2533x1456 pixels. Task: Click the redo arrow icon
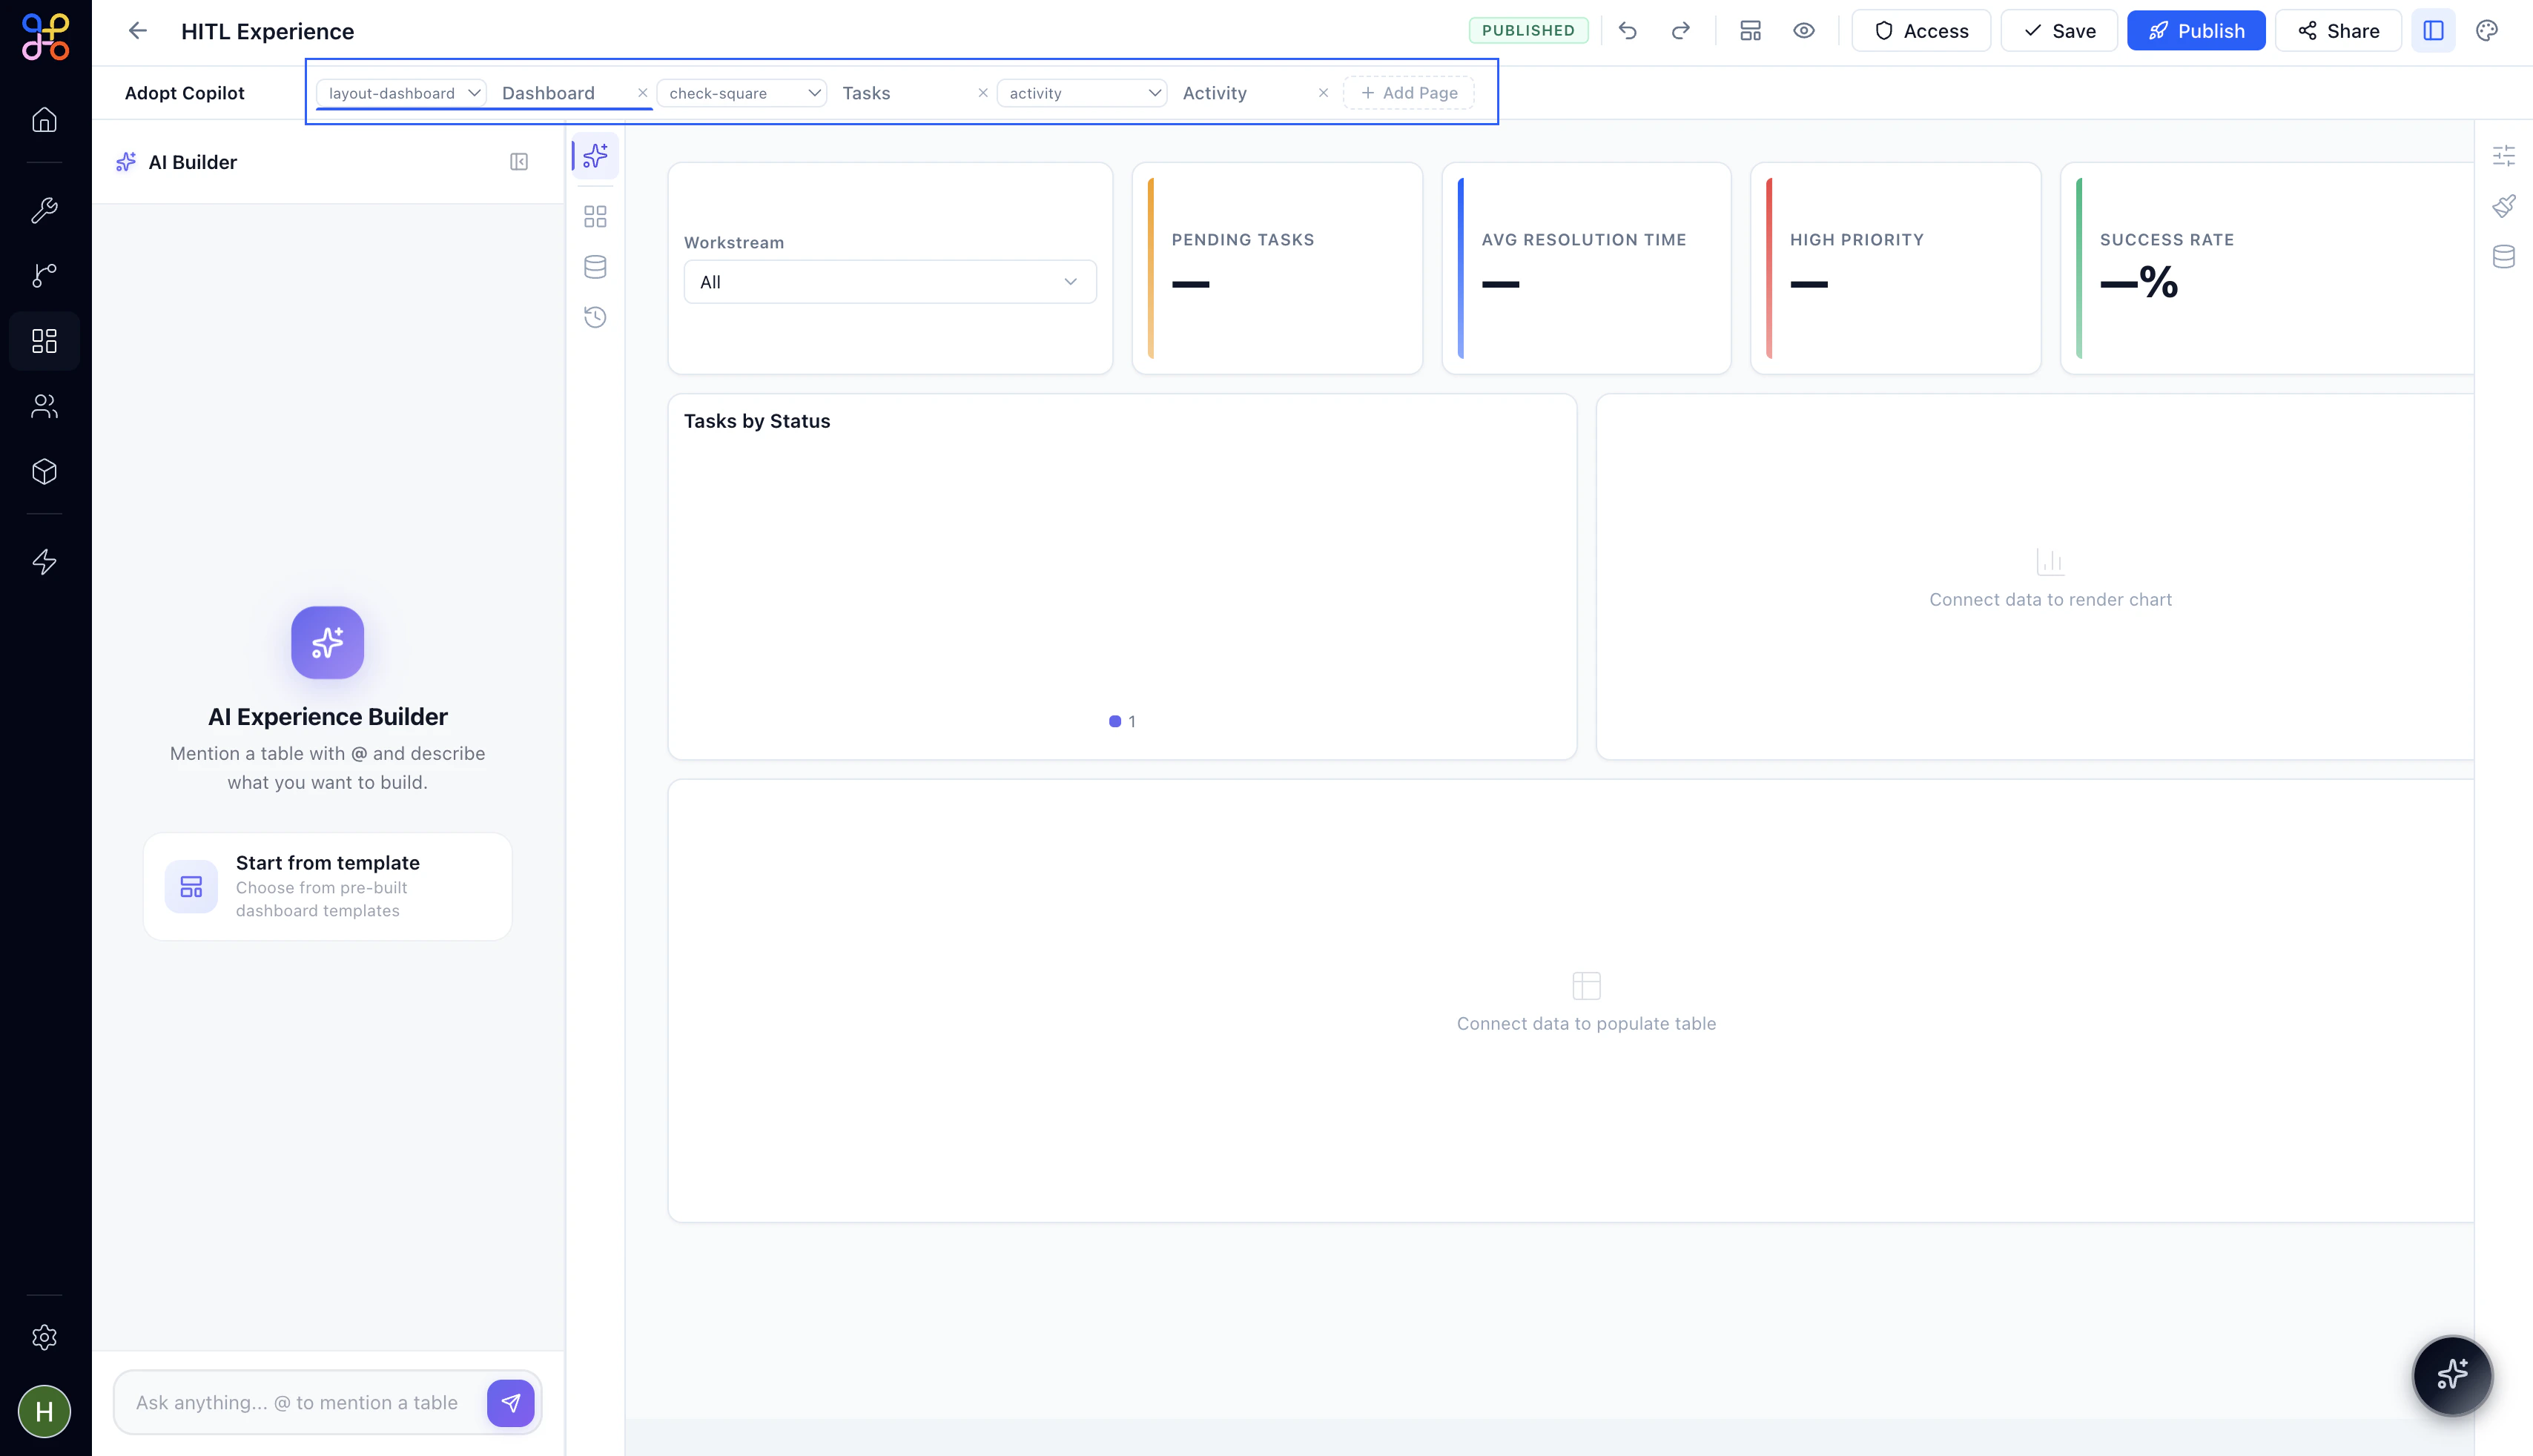(x=1680, y=31)
